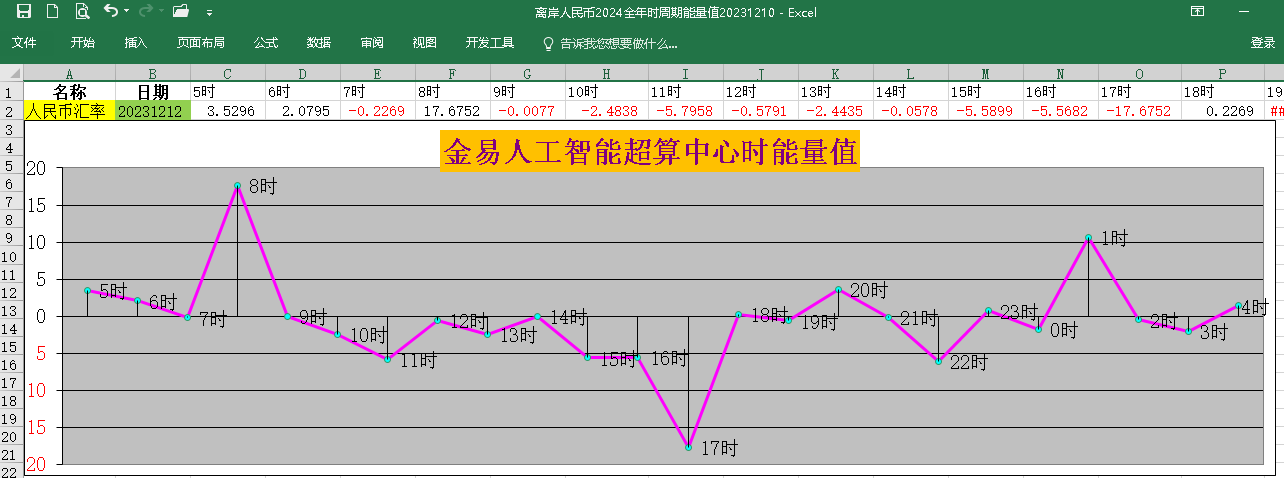
Task: Select the 数据 ribbon tab
Action: tap(319, 43)
